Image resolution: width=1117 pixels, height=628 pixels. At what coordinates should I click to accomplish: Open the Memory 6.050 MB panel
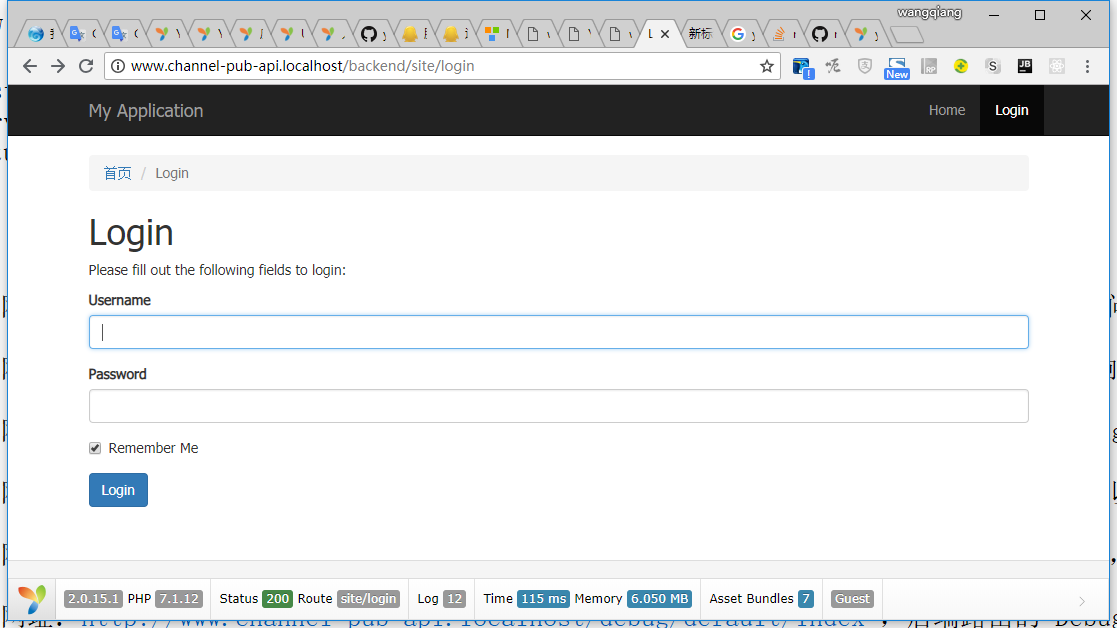click(x=633, y=599)
